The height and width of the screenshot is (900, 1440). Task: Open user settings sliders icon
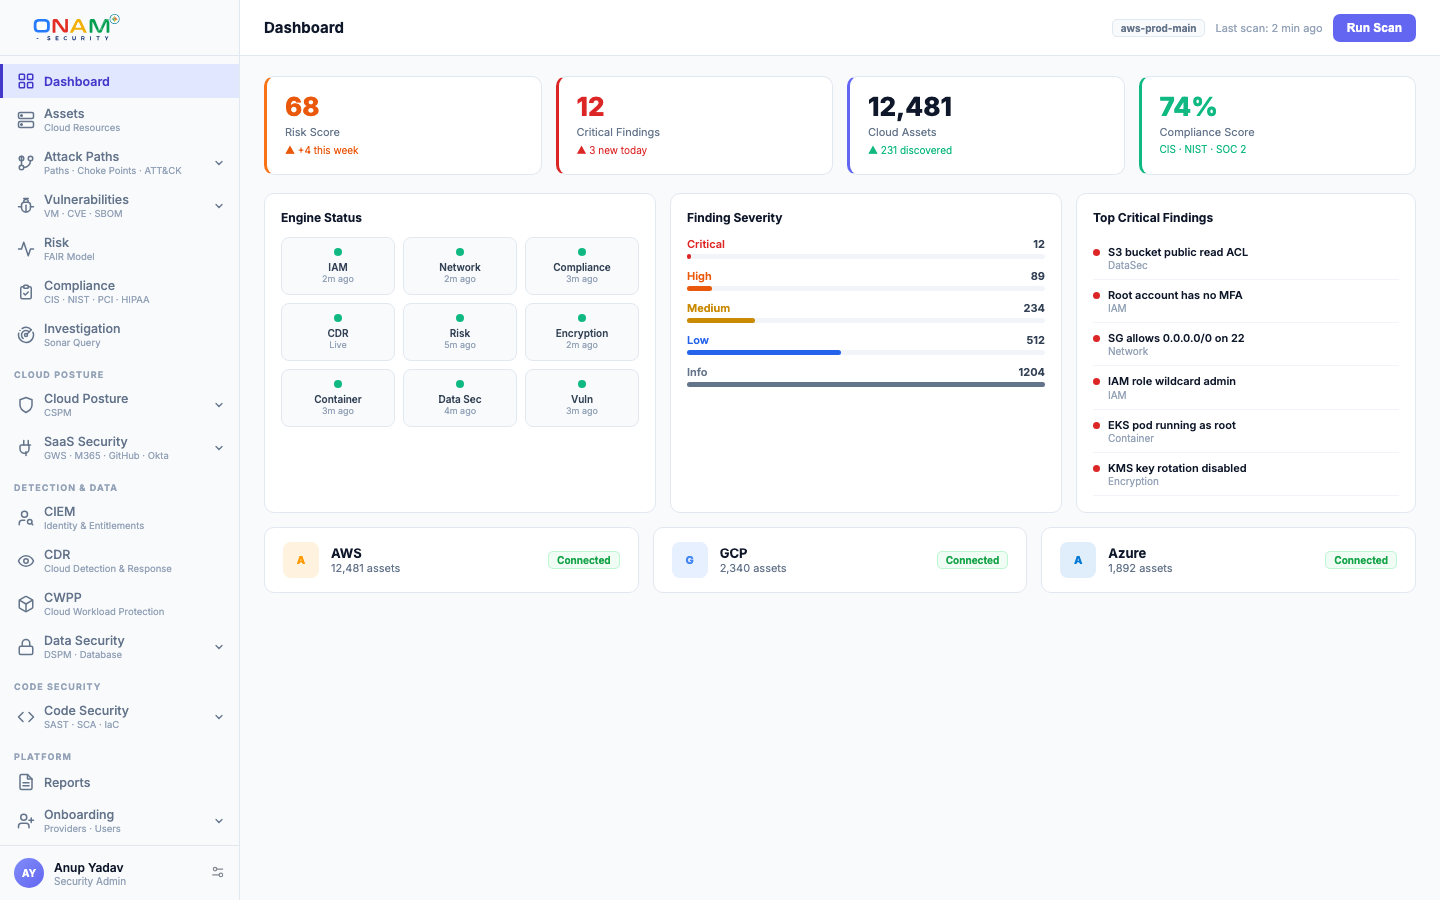218,873
